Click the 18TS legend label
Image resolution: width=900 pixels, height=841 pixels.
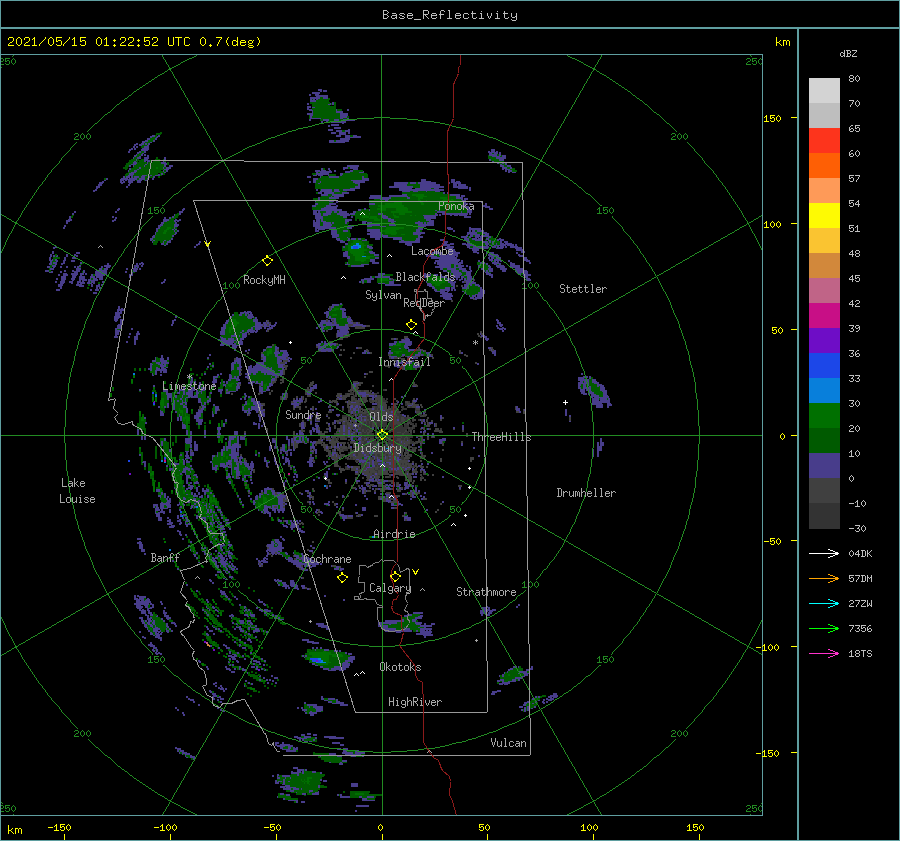coord(860,653)
